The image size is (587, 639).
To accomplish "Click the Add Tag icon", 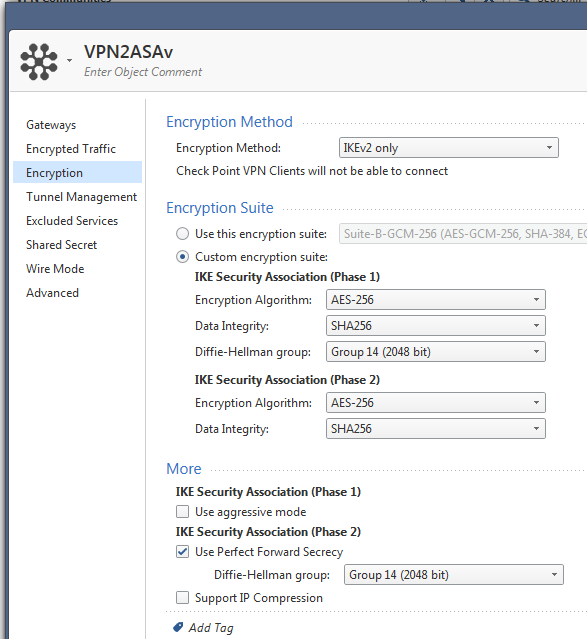I will [x=178, y=627].
